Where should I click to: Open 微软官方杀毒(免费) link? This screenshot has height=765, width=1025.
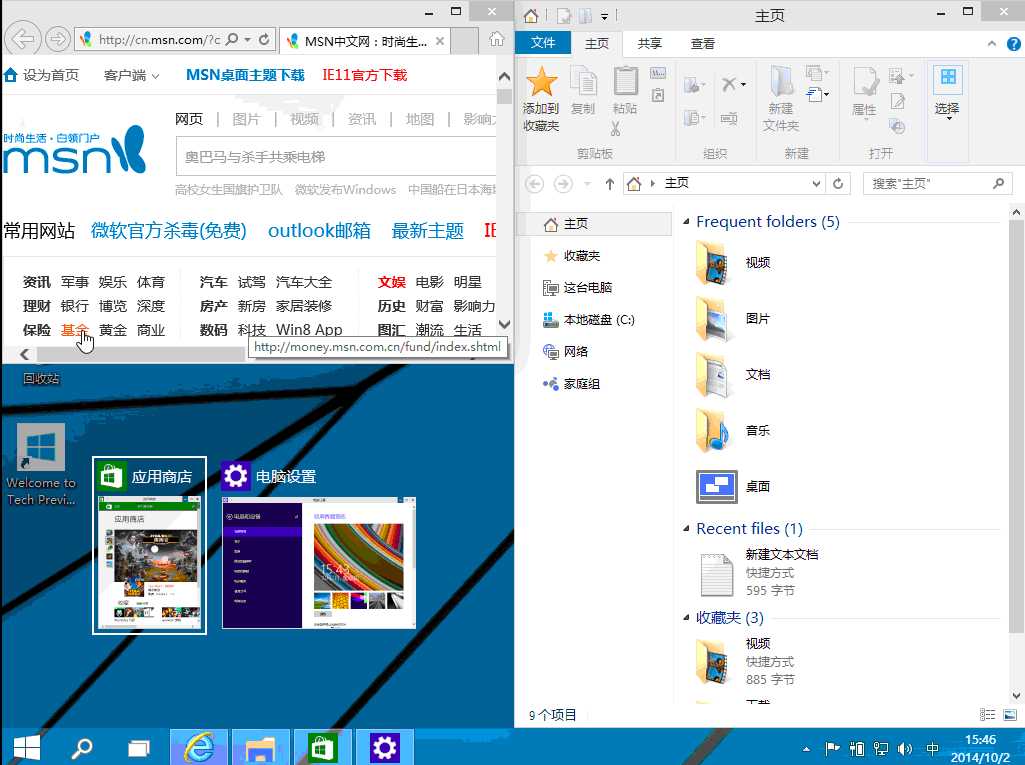tap(169, 230)
